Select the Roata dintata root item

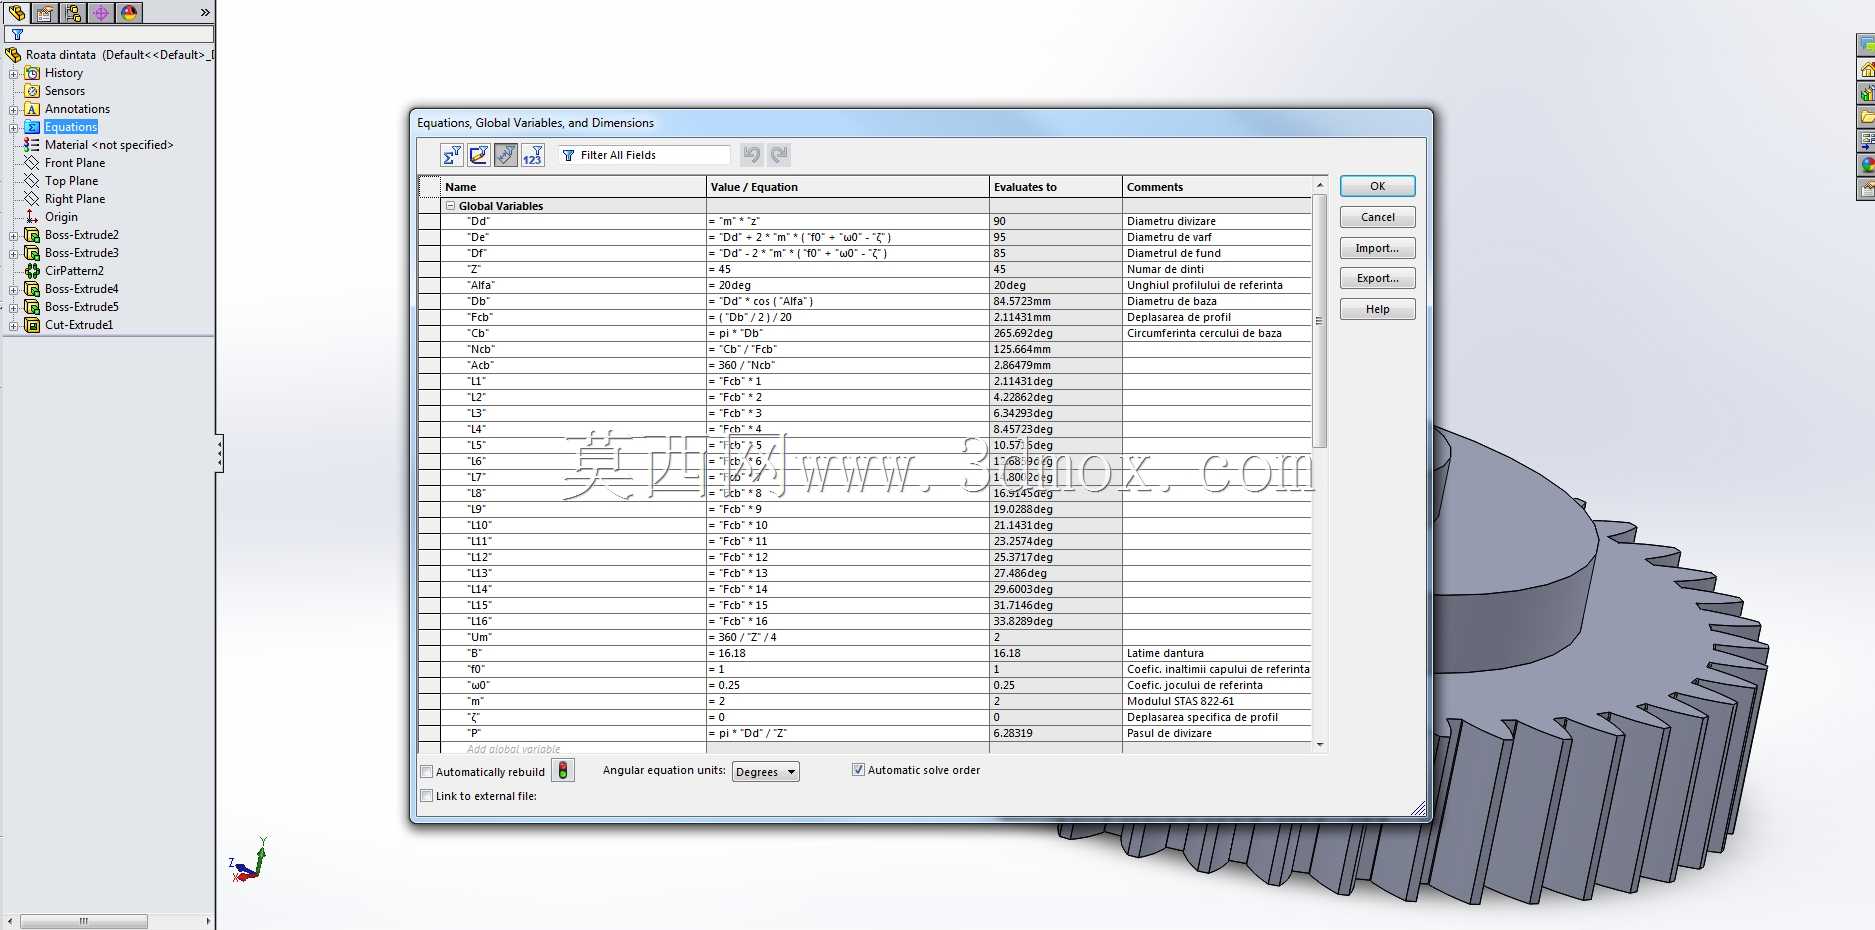click(109, 55)
